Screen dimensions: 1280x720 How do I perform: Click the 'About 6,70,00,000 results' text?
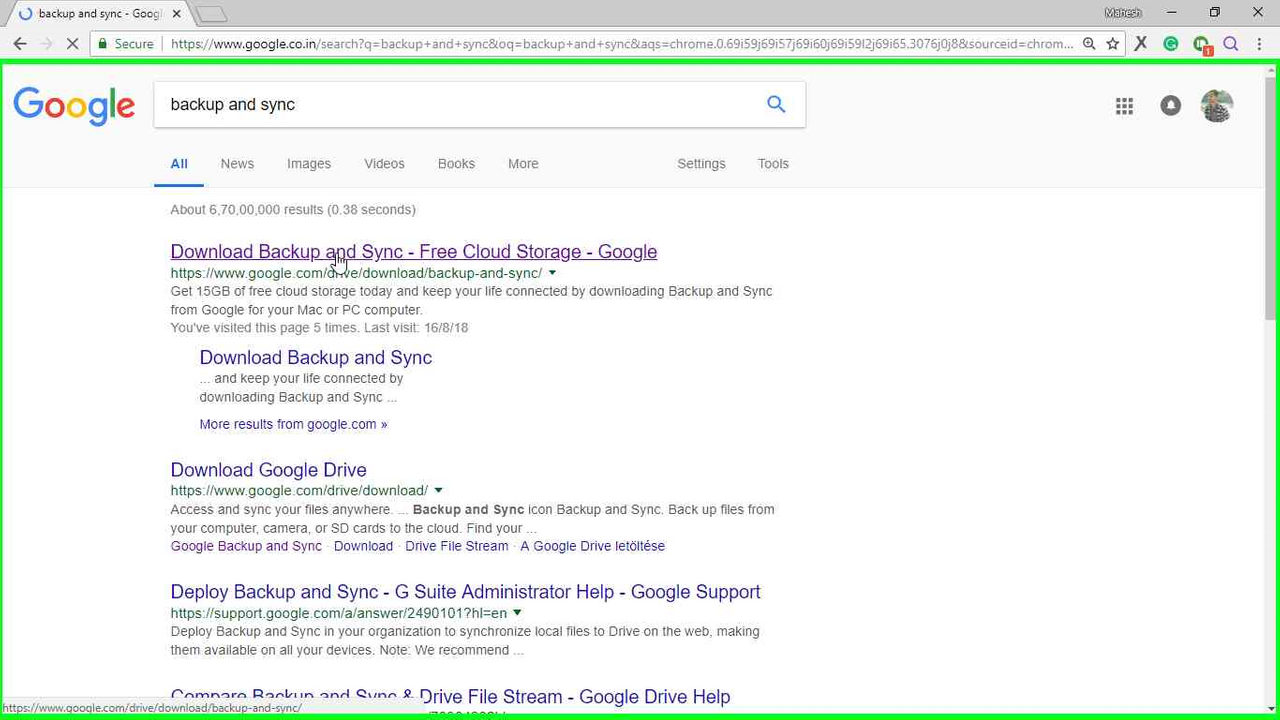click(293, 210)
